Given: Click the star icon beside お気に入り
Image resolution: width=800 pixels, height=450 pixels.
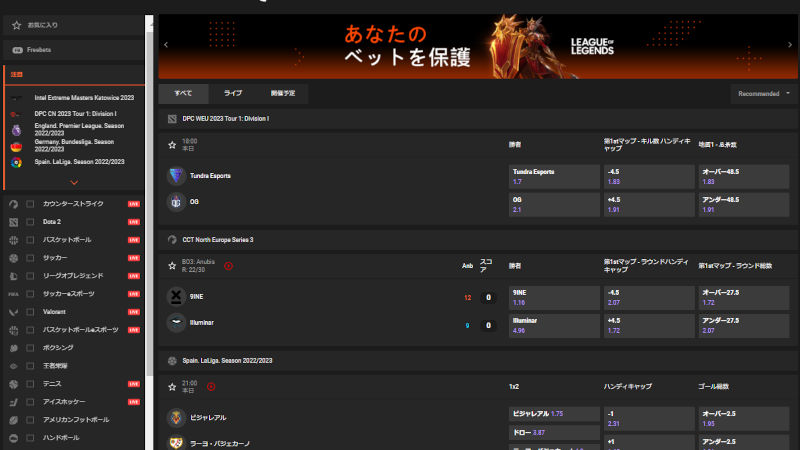Looking at the screenshot, I should pos(17,23).
